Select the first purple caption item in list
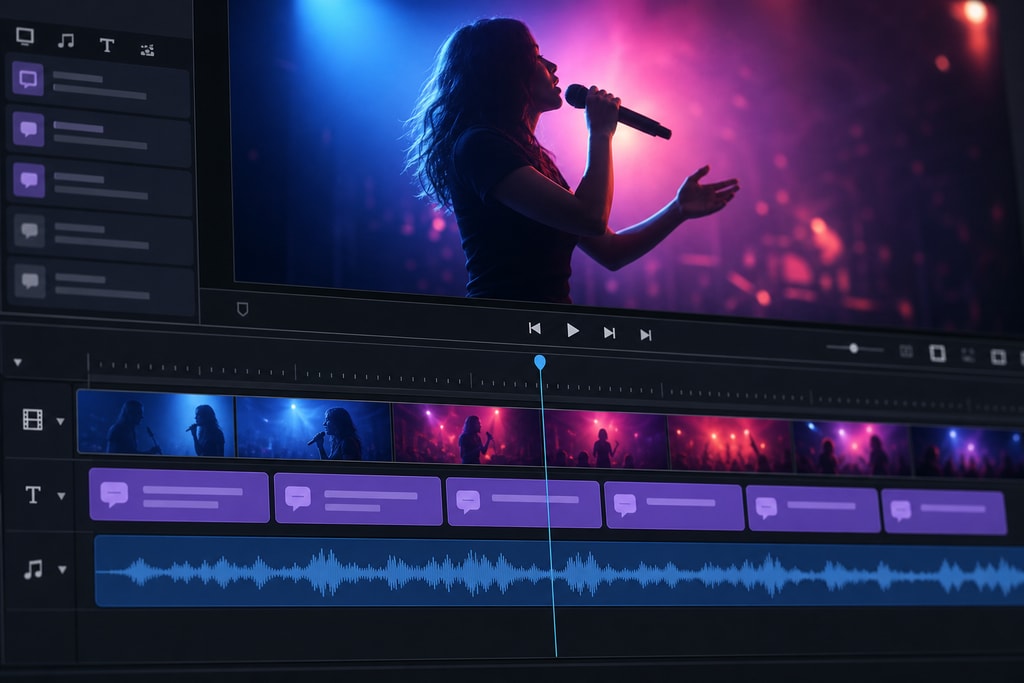 [98, 83]
